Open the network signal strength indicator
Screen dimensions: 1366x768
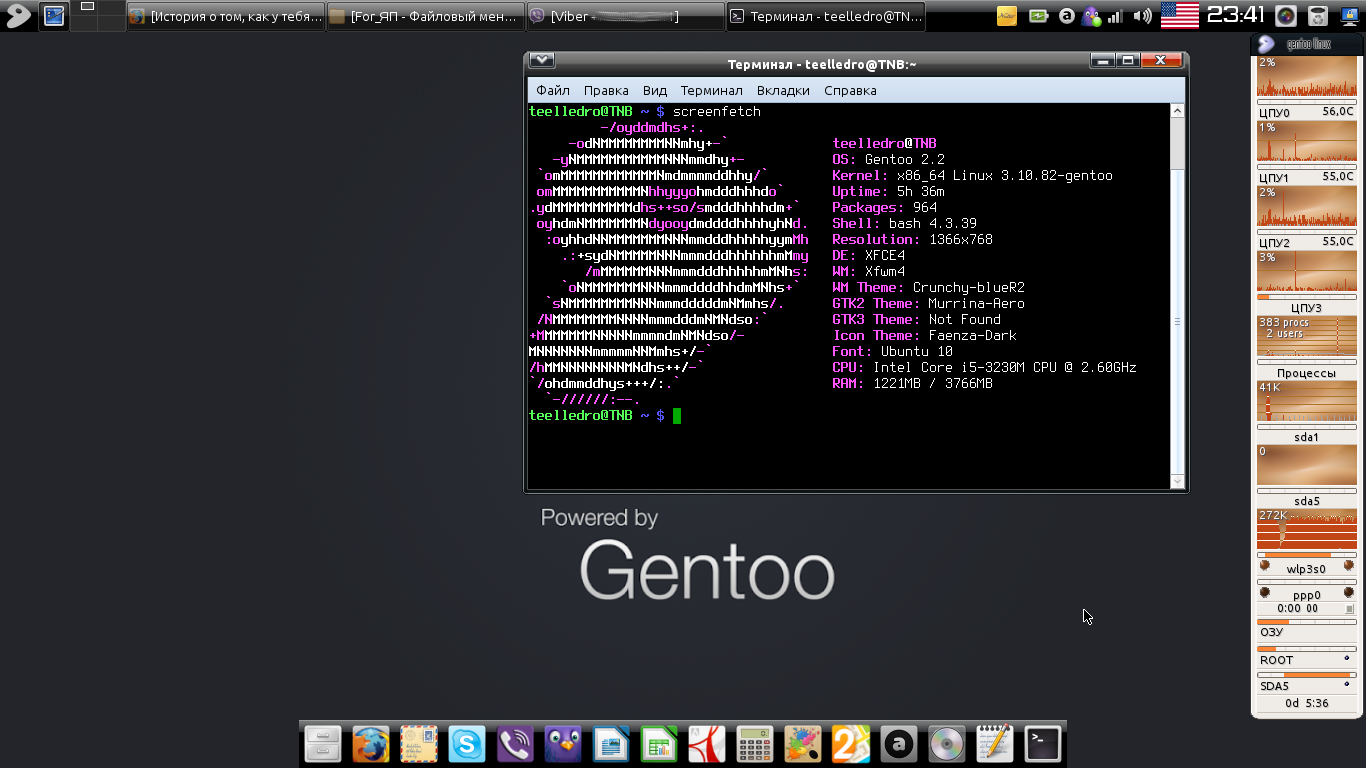(x=1114, y=16)
